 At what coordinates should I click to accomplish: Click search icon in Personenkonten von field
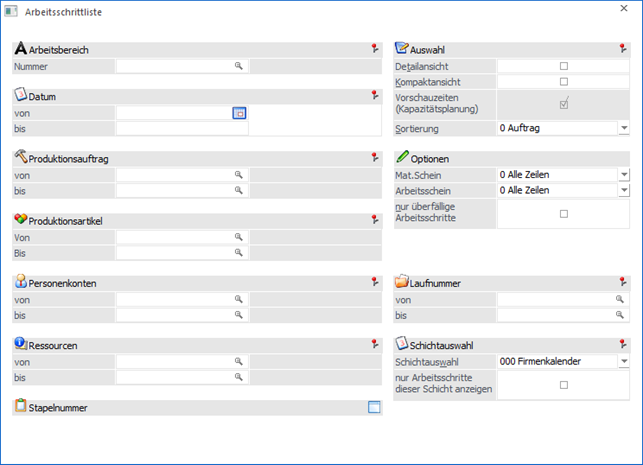[239, 299]
